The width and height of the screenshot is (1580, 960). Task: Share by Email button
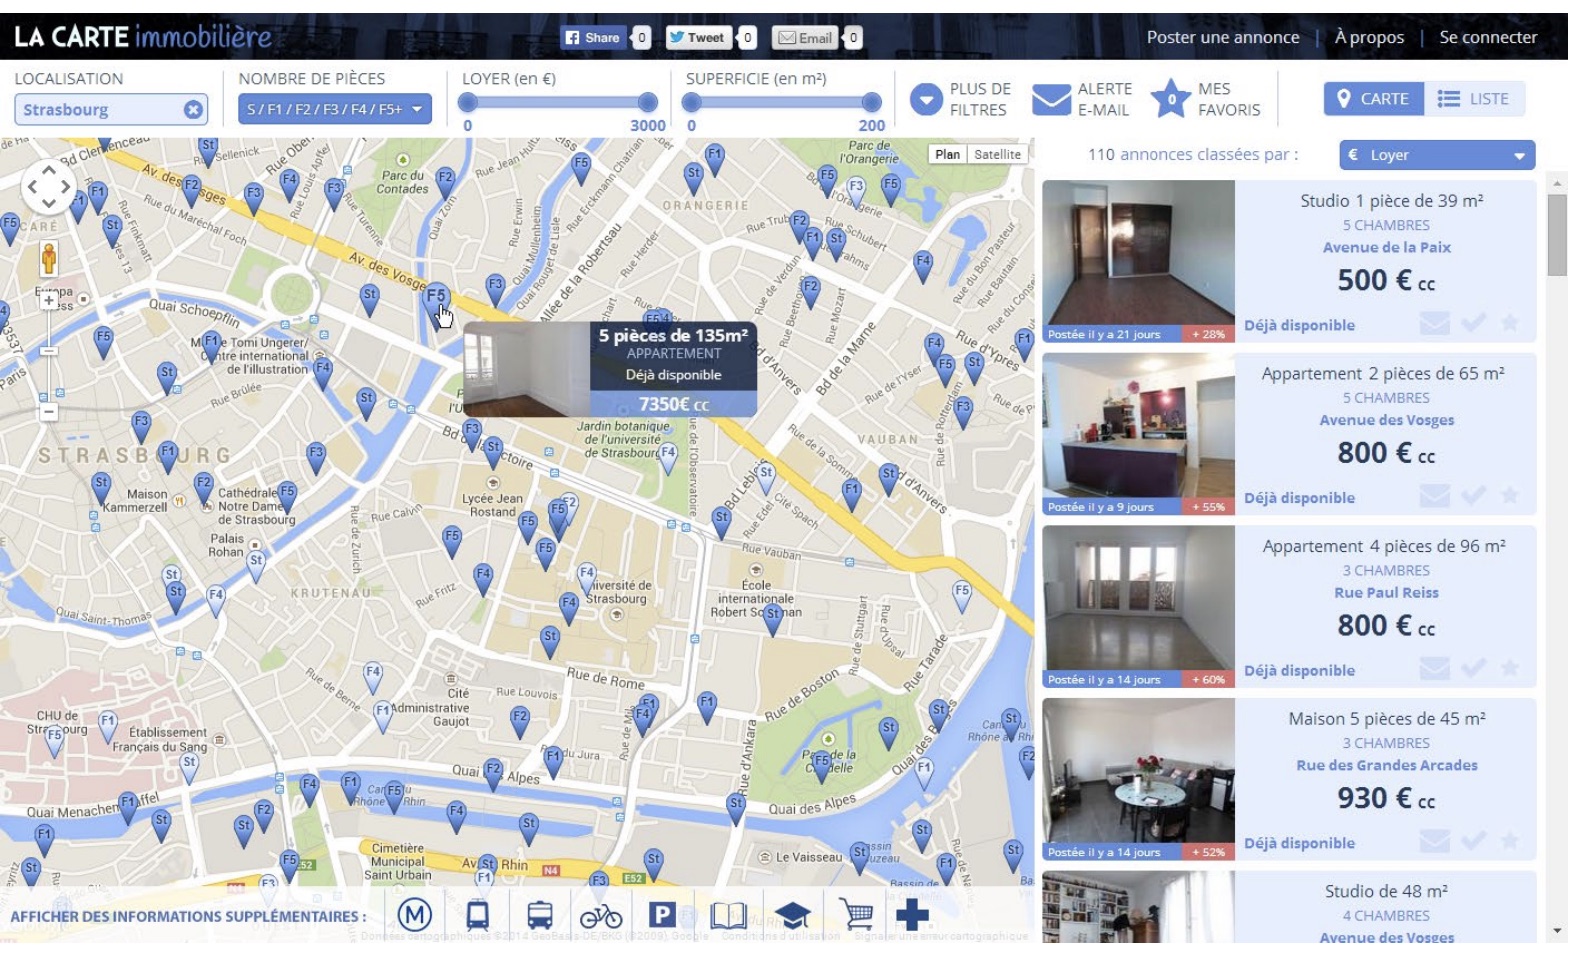[805, 38]
